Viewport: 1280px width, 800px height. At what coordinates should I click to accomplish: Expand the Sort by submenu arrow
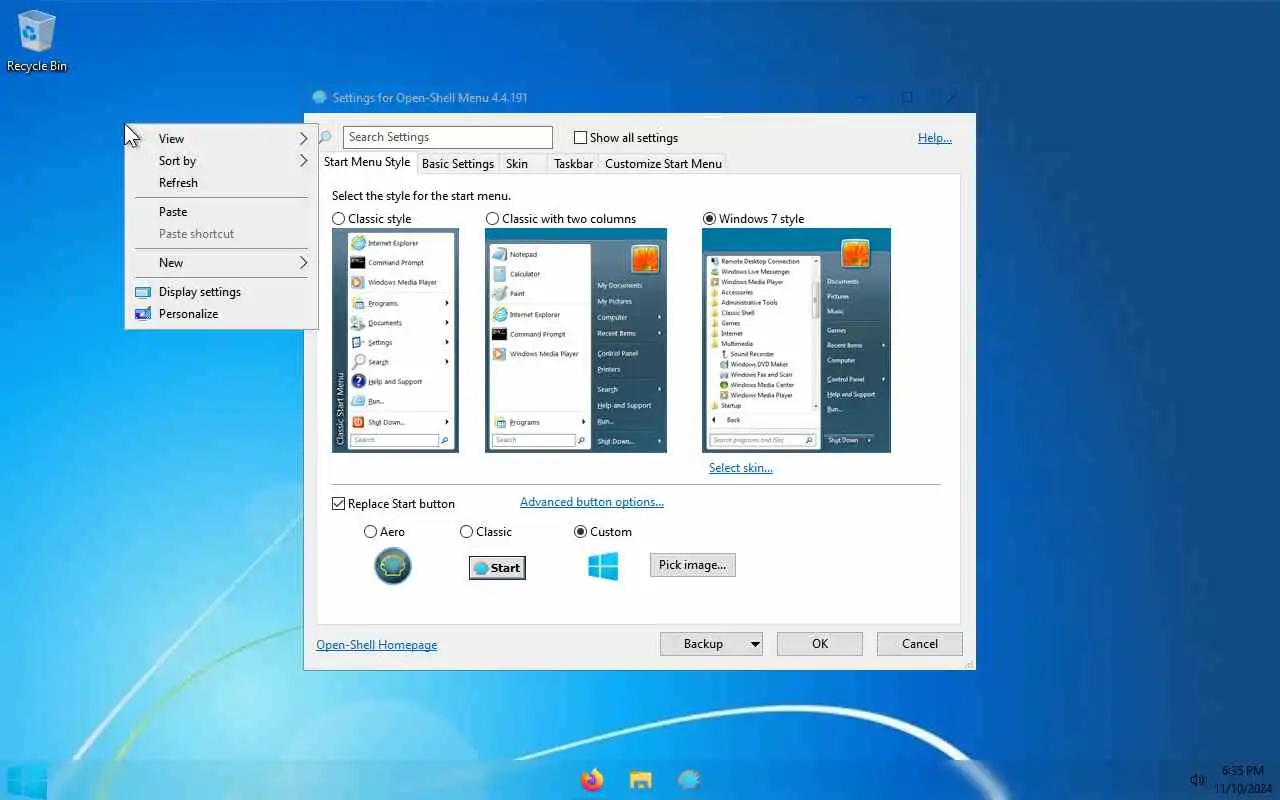click(303, 161)
